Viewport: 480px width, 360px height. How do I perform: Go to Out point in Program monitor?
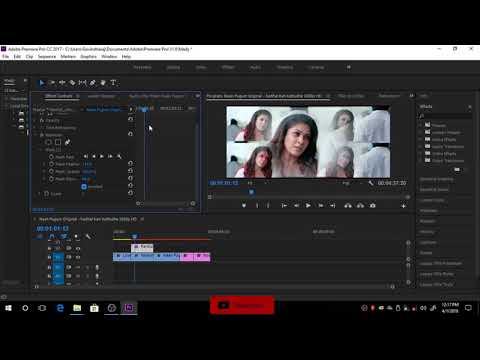[x=332, y=206]
